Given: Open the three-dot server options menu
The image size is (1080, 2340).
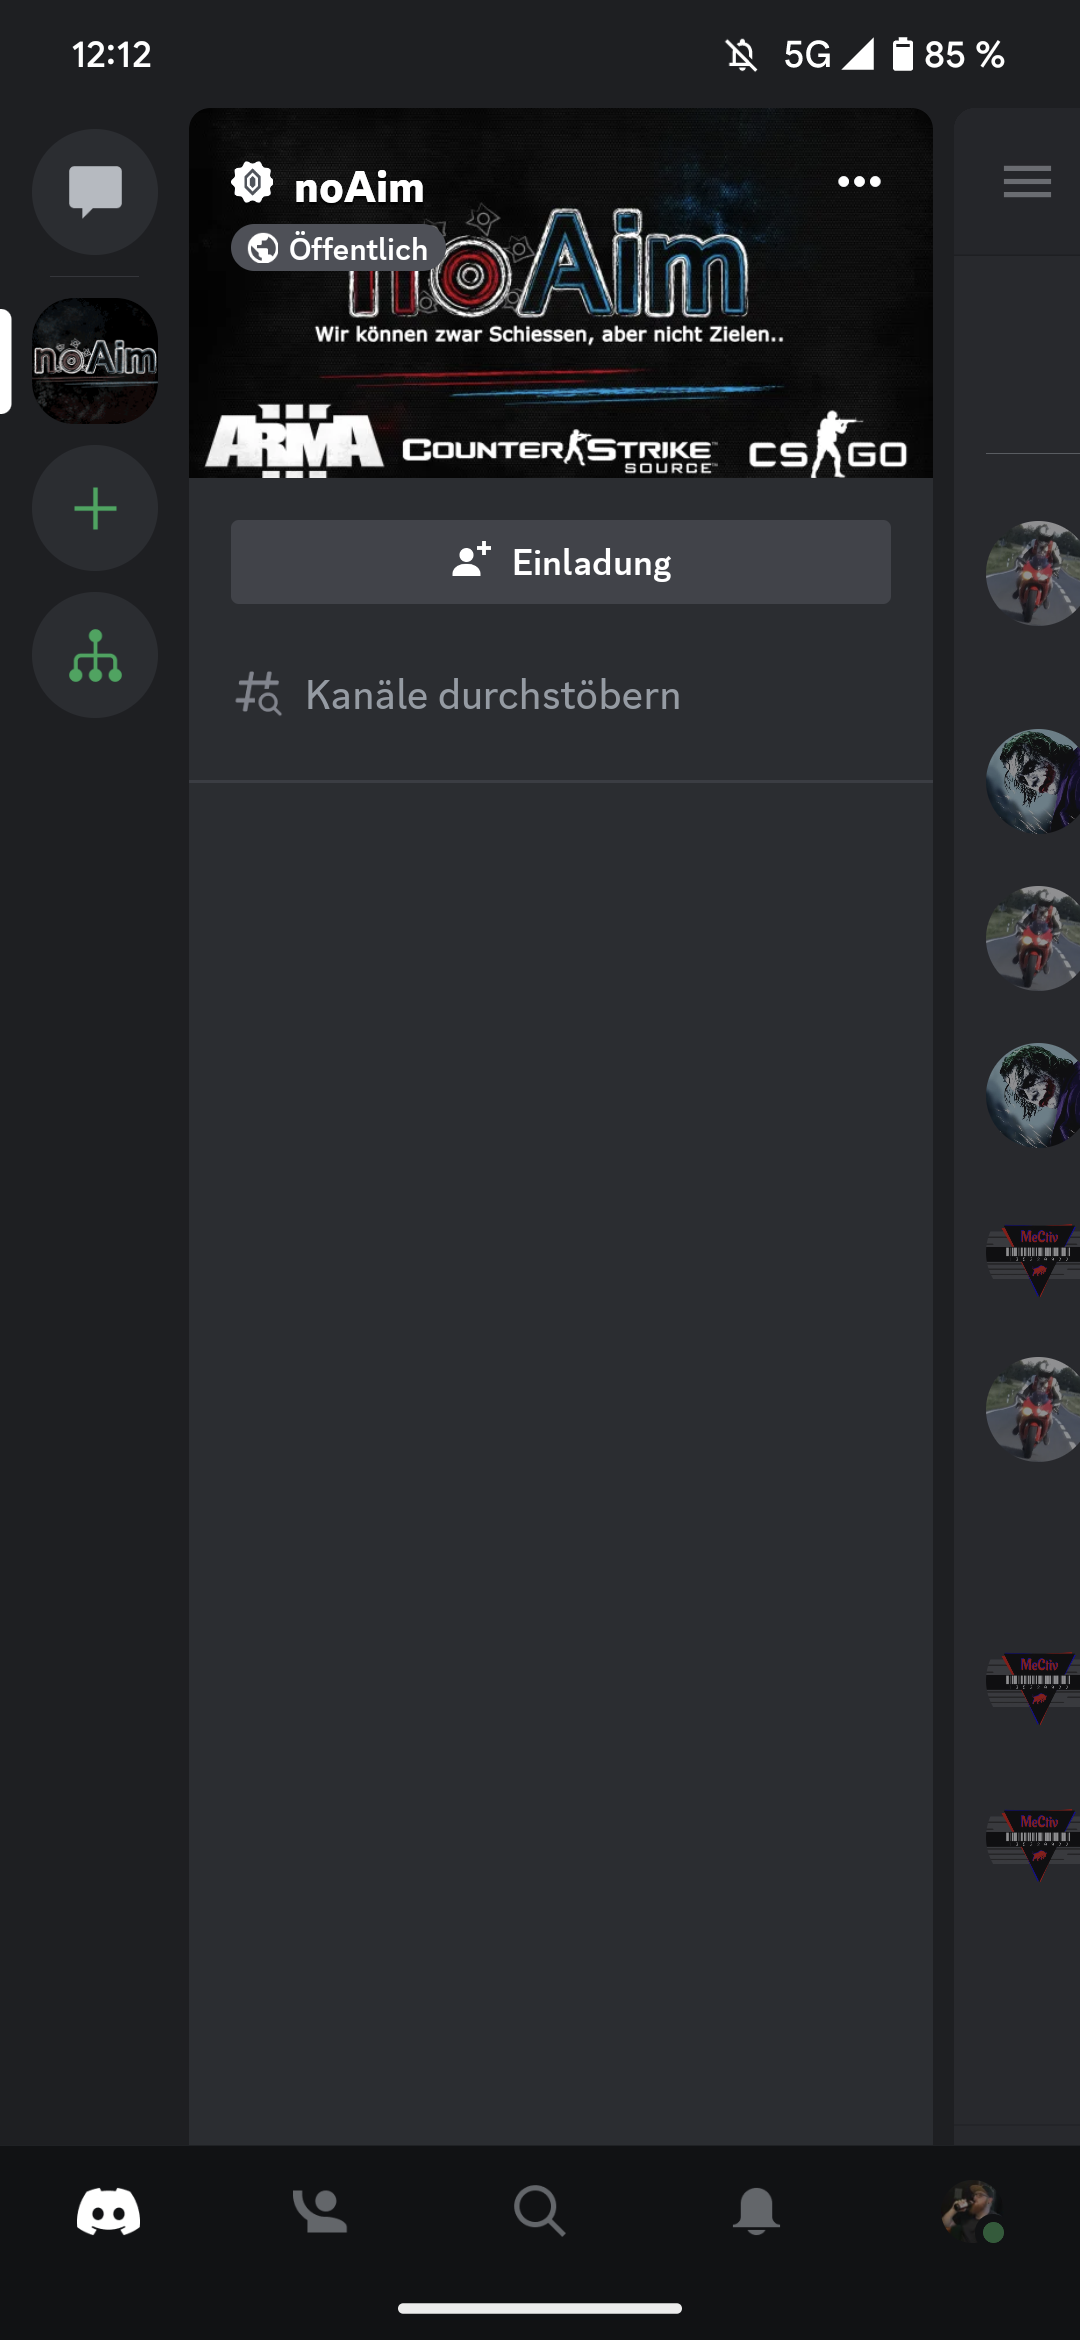Looking at the screenshot, I should pos(859,181).
